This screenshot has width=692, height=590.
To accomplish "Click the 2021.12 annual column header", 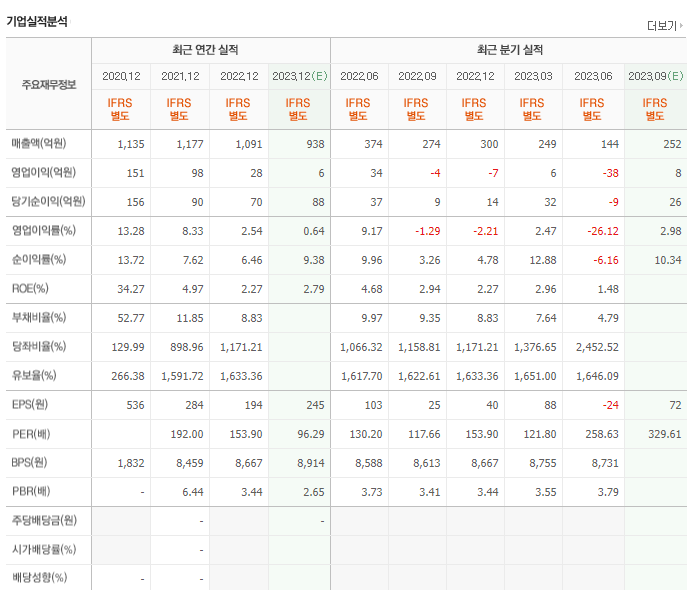I will click(181, 76).
